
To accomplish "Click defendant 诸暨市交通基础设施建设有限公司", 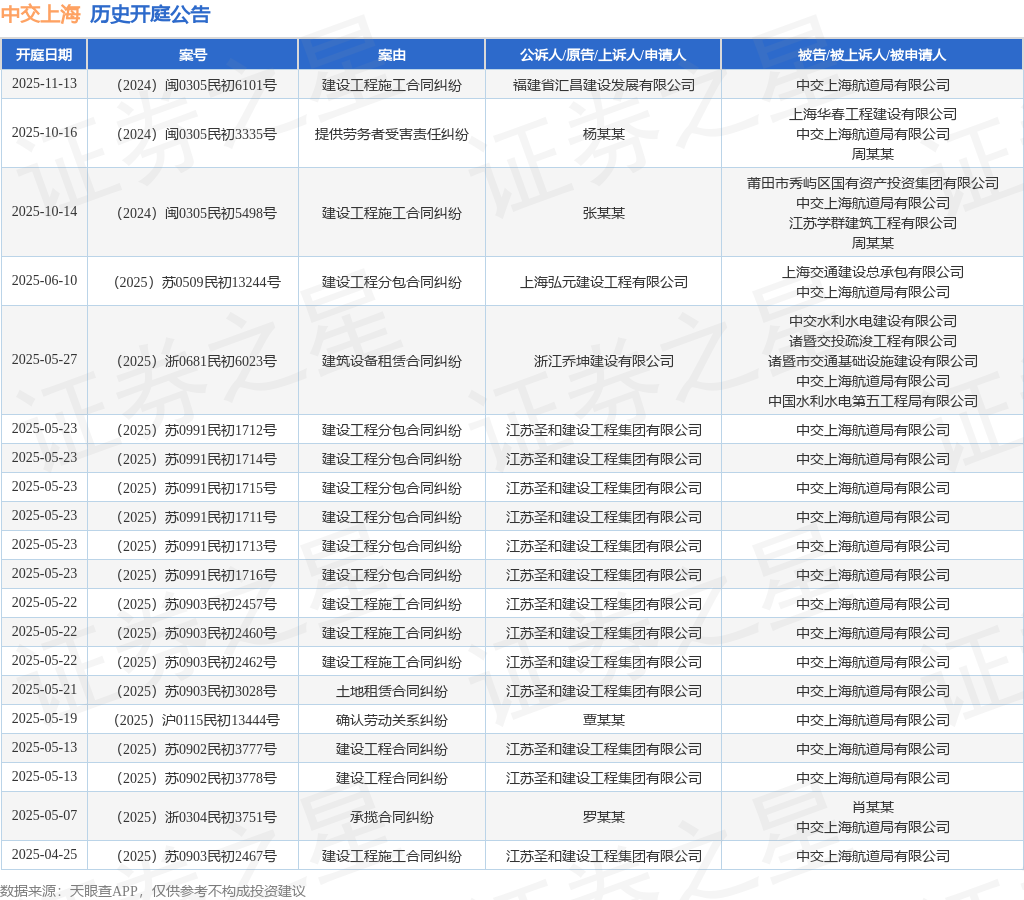I will point(872,361).
